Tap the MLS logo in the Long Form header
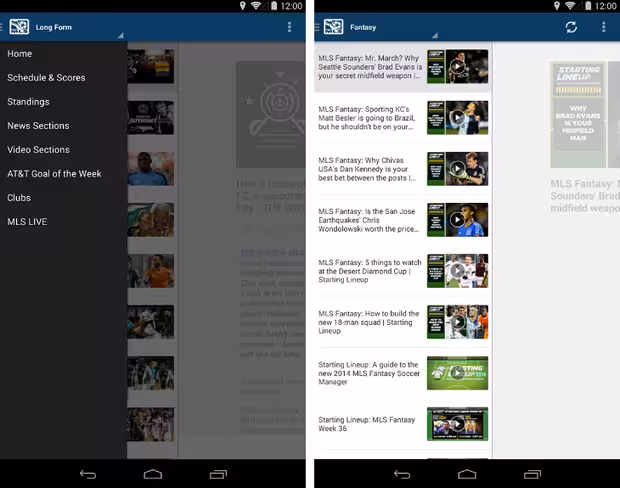 tap(19, 27)
